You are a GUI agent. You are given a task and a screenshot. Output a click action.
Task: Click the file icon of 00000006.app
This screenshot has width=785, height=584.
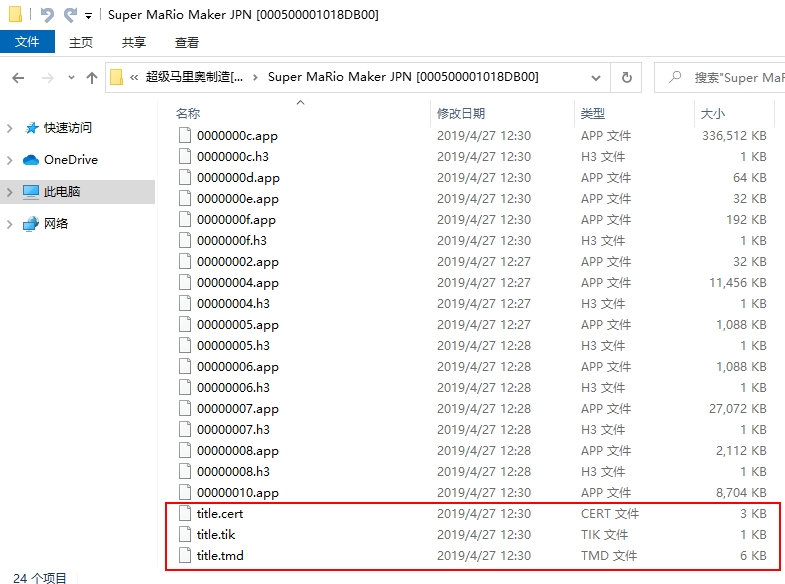(x=185, y=366)
